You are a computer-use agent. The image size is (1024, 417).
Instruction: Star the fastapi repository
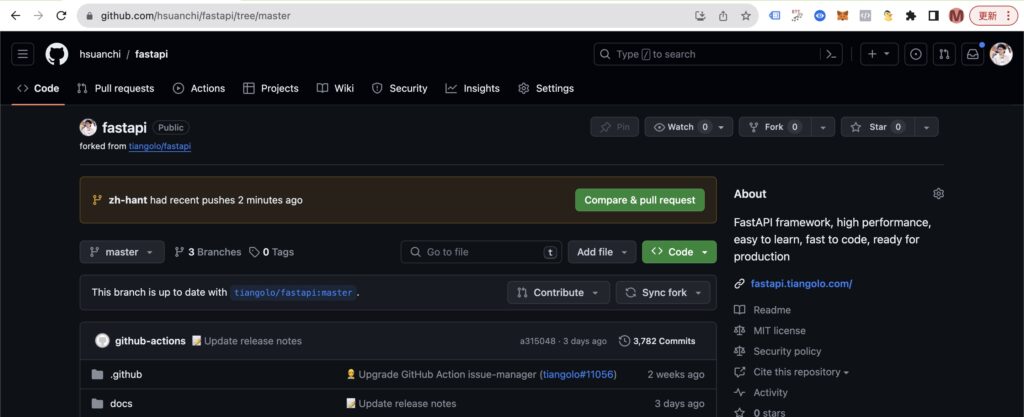tap(877, 127)
